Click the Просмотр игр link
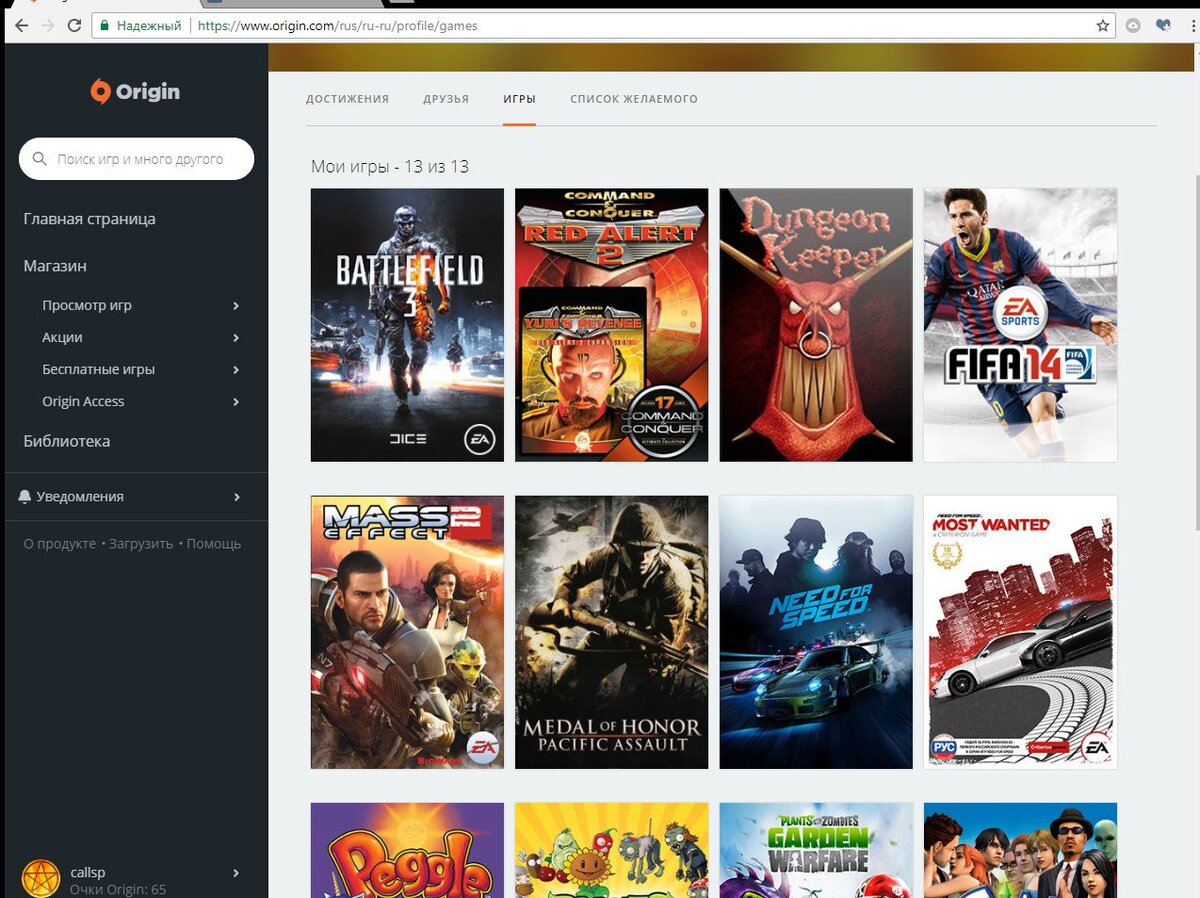The width and height of the screenshot is (1200, 898). pyautogui.click(x=87, y=306)
